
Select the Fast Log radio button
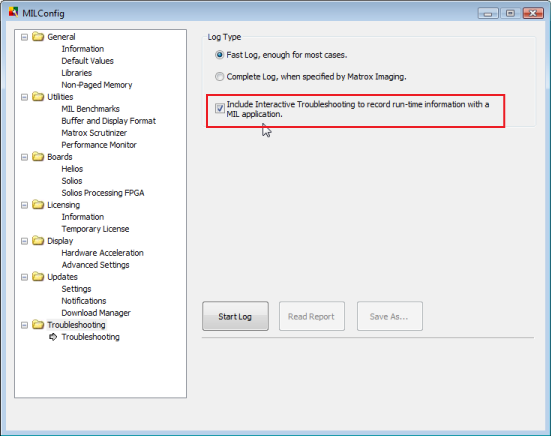coord(220,55)
